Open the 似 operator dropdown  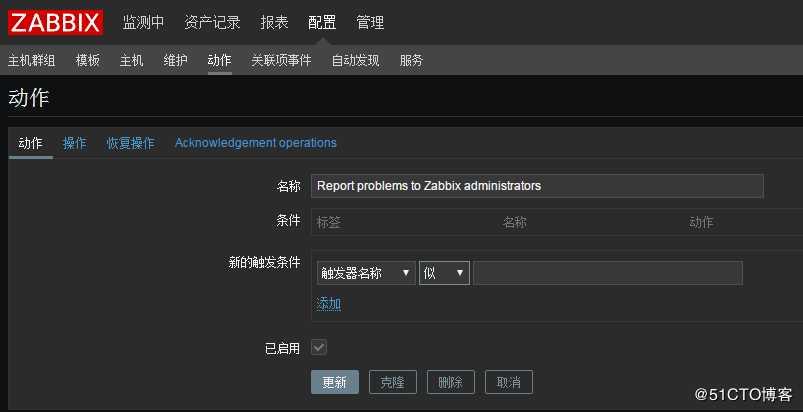pyautogui.click(x=444, y=273)
